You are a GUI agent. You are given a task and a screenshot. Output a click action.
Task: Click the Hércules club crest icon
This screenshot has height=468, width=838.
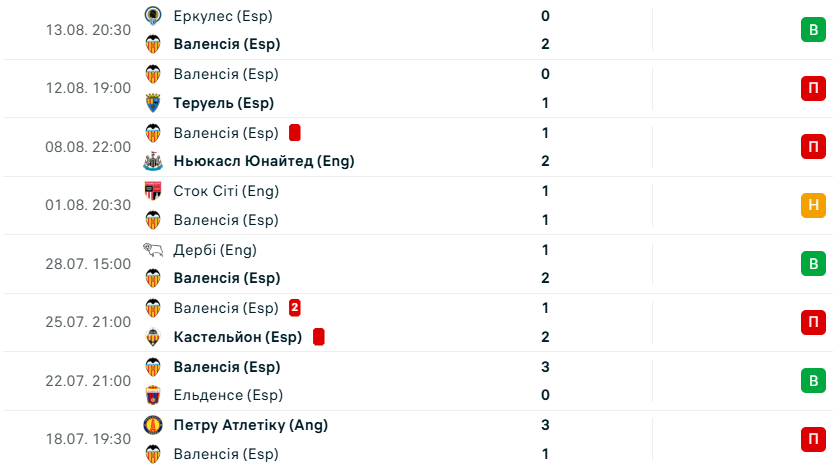(x=153, y=15)
